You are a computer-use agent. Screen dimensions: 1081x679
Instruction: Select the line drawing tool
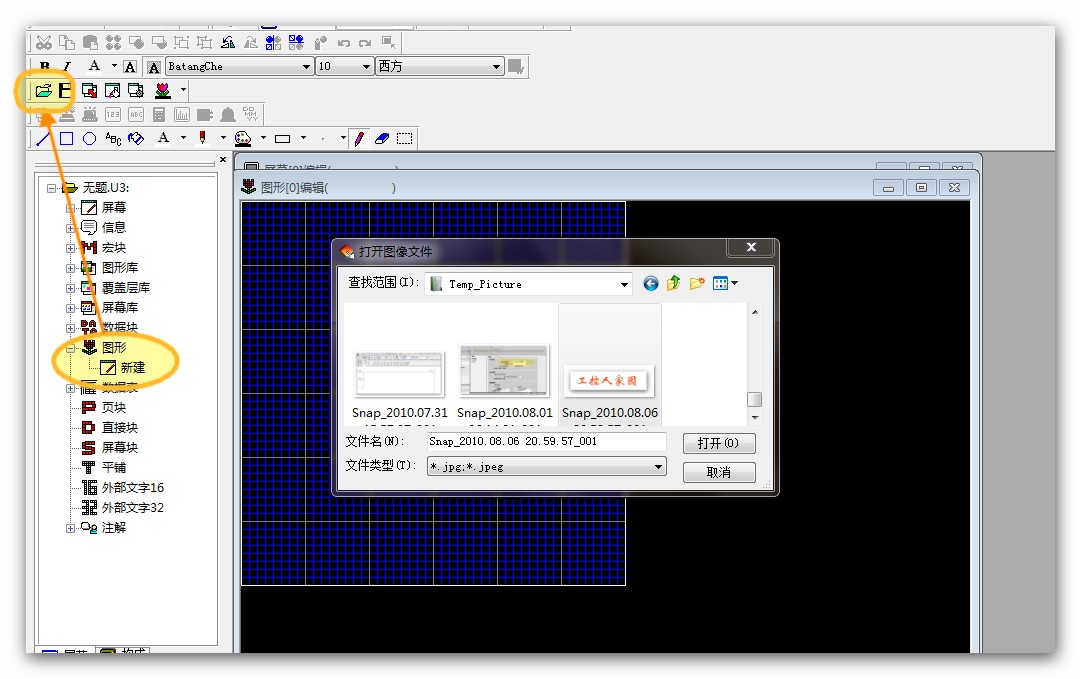tap(43, 139)
